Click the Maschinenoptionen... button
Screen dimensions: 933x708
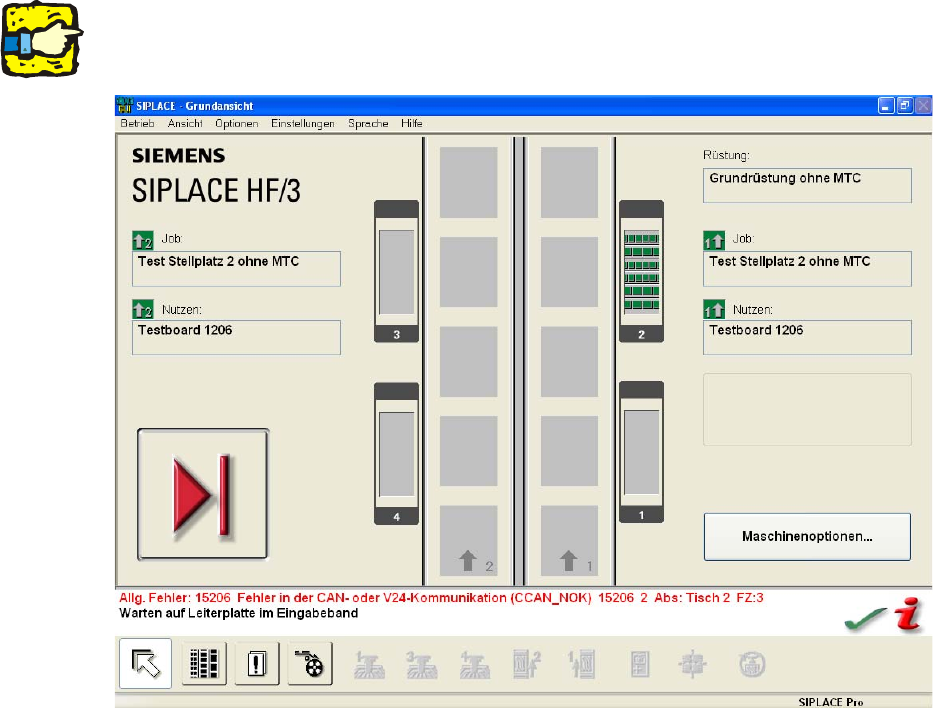tap(807, 537)
